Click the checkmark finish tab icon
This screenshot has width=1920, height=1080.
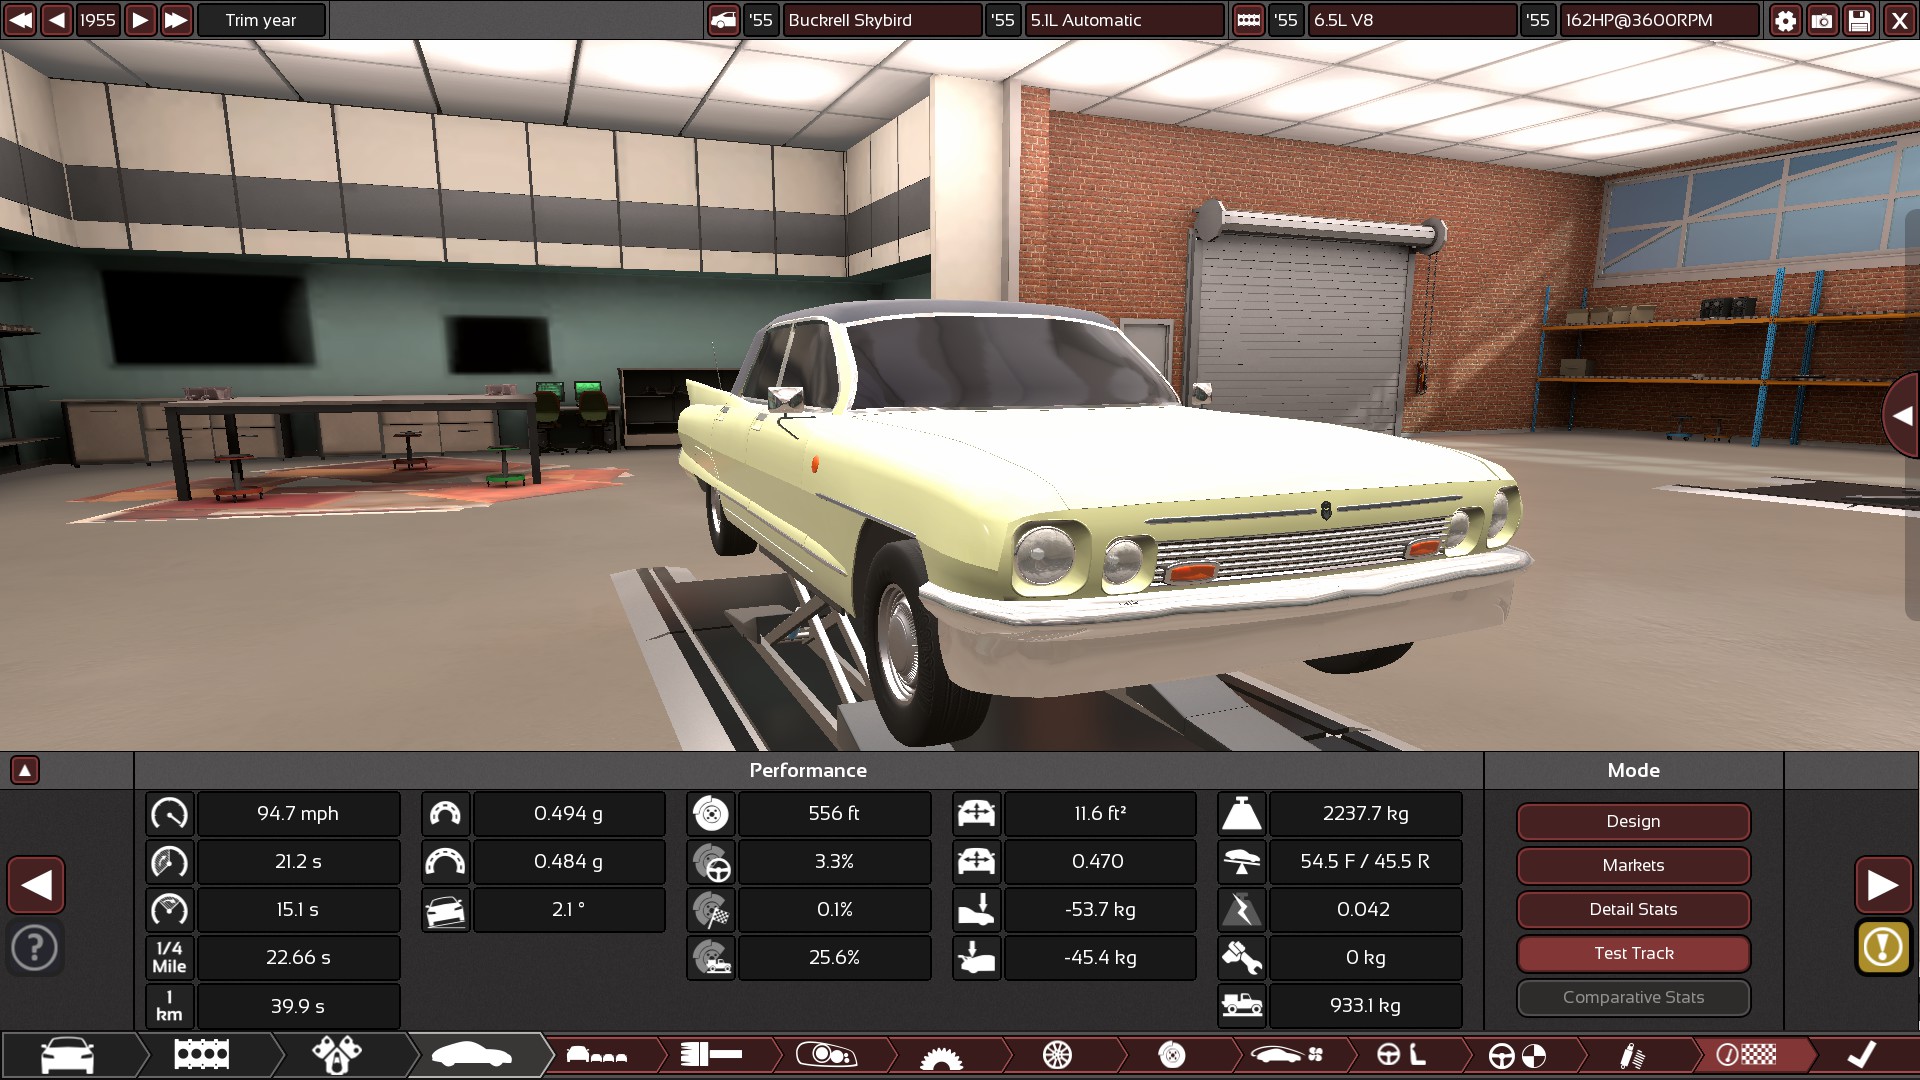pyautogui.click(x=1861, y=1054)
